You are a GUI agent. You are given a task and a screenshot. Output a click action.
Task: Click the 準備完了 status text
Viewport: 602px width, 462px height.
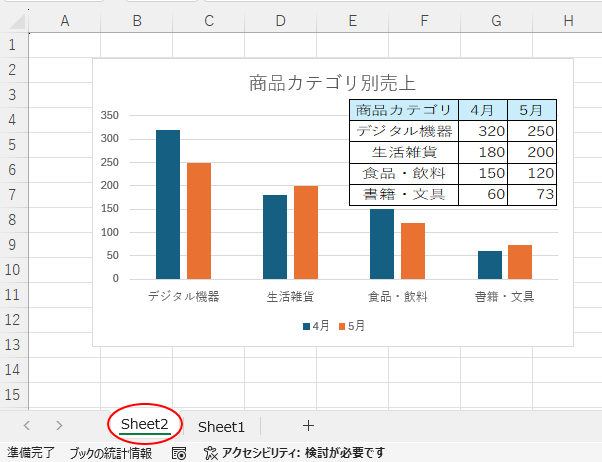pyautogui.click(x=31, y=453)
